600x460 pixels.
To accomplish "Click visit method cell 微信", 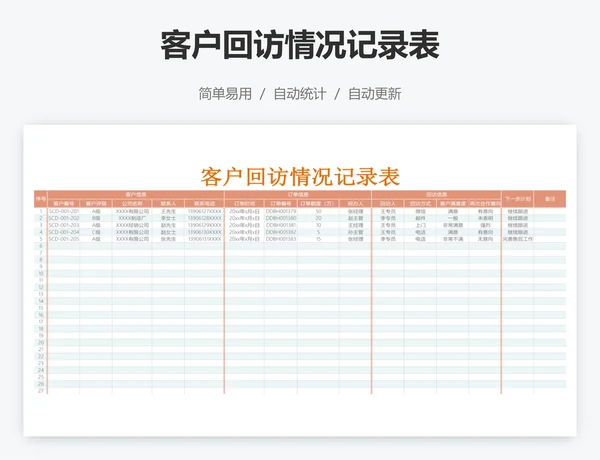I will (420, 211).
